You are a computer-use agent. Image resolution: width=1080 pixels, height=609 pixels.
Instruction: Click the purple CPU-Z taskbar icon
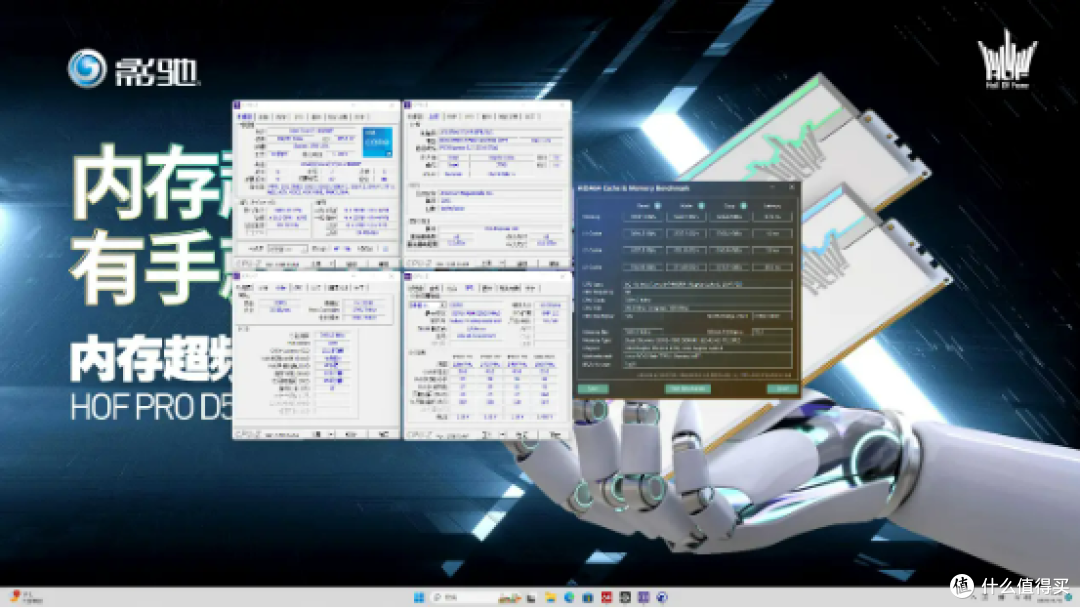tap(643, 597)
